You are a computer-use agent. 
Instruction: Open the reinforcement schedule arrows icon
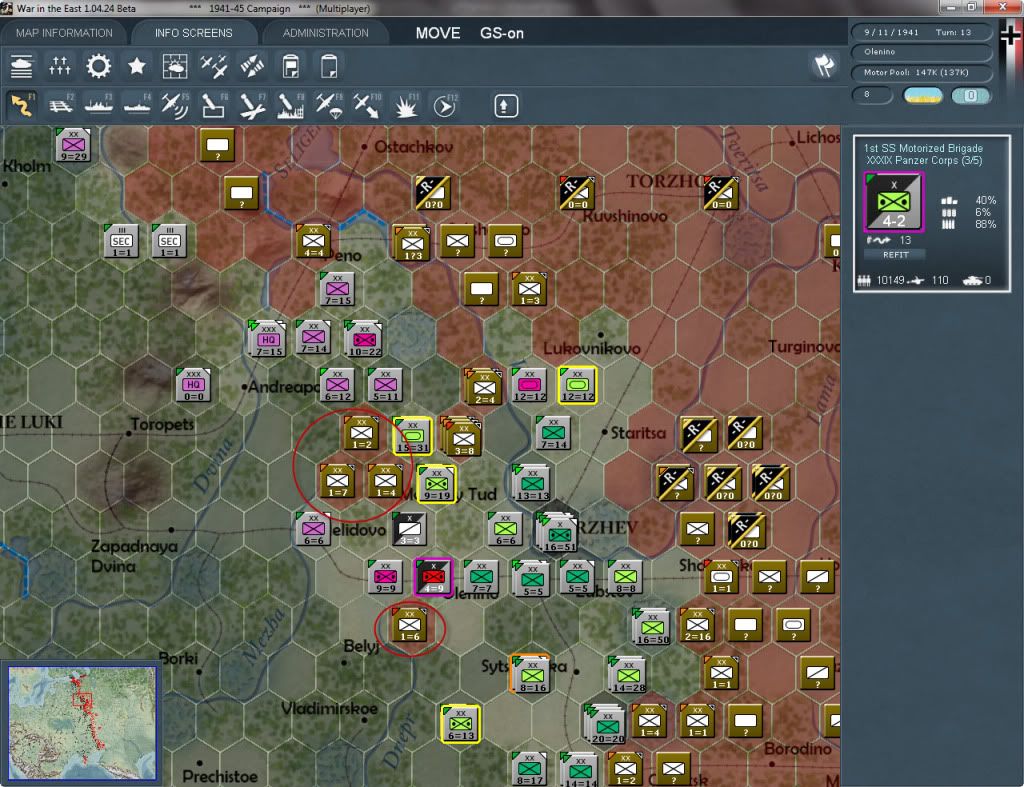[x=59, y=66]
